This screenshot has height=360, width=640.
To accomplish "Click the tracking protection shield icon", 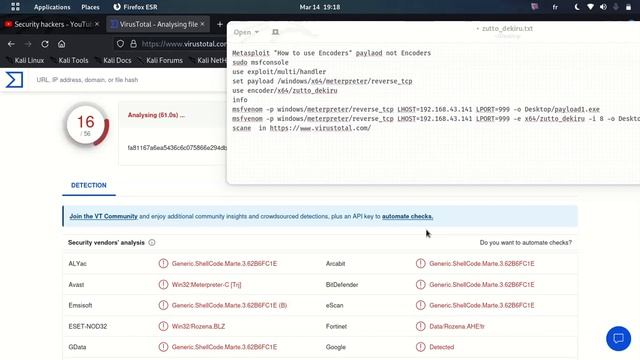I will click(x=120, y=44).
